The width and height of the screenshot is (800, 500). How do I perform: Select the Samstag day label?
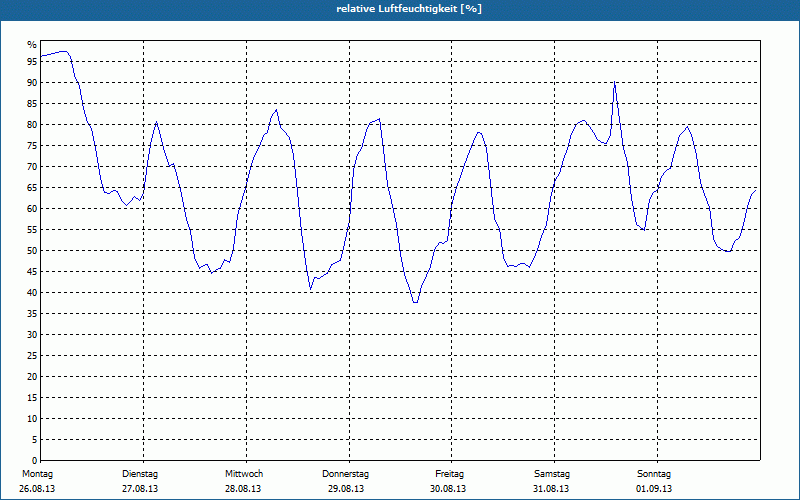click(x=552, y=474)
